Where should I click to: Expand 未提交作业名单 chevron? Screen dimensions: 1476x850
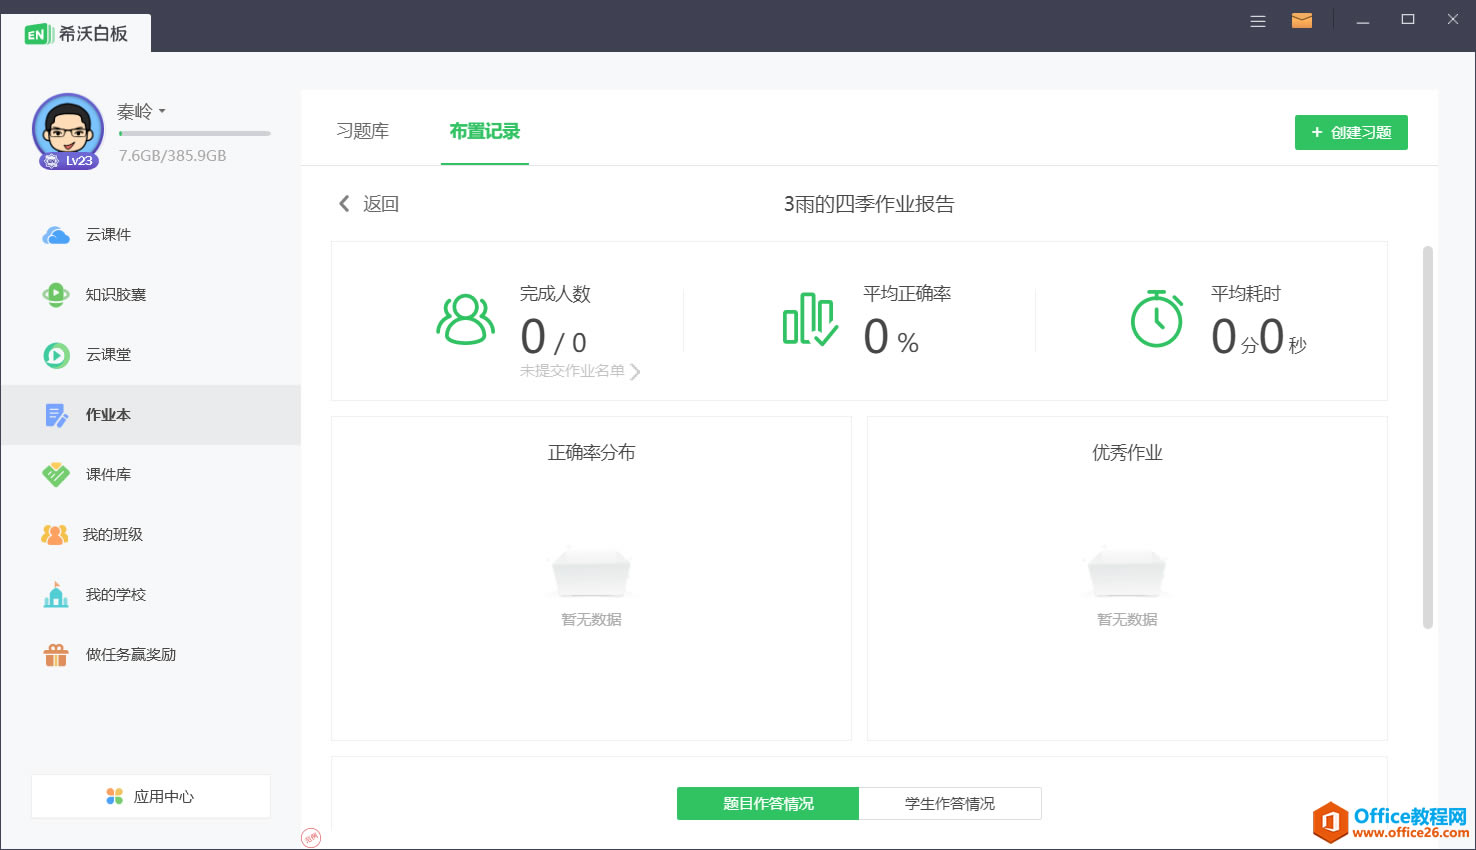click(x=635, y=372)
